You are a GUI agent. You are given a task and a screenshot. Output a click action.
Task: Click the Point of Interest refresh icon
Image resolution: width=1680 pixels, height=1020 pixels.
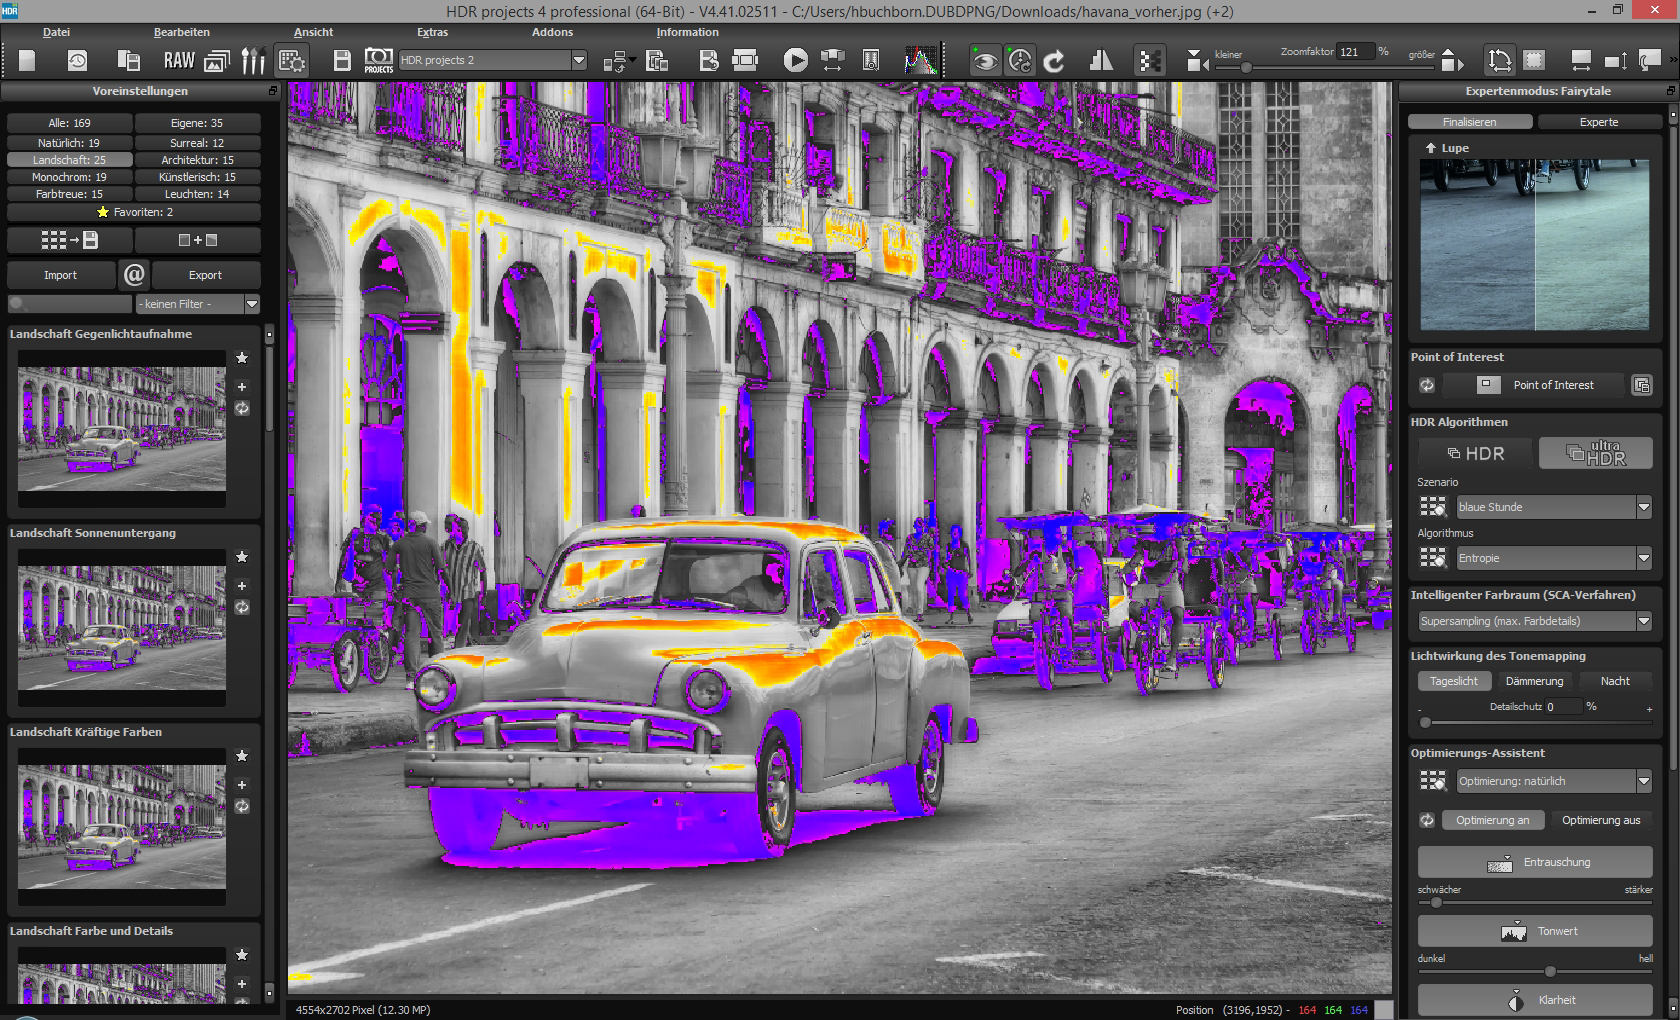coord(1427,385)
